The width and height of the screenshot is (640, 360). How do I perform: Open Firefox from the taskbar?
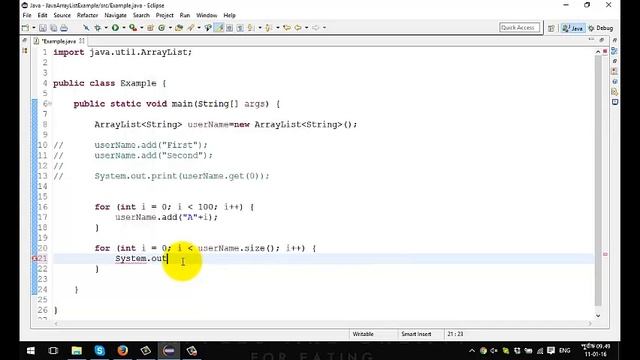point(122,350)
